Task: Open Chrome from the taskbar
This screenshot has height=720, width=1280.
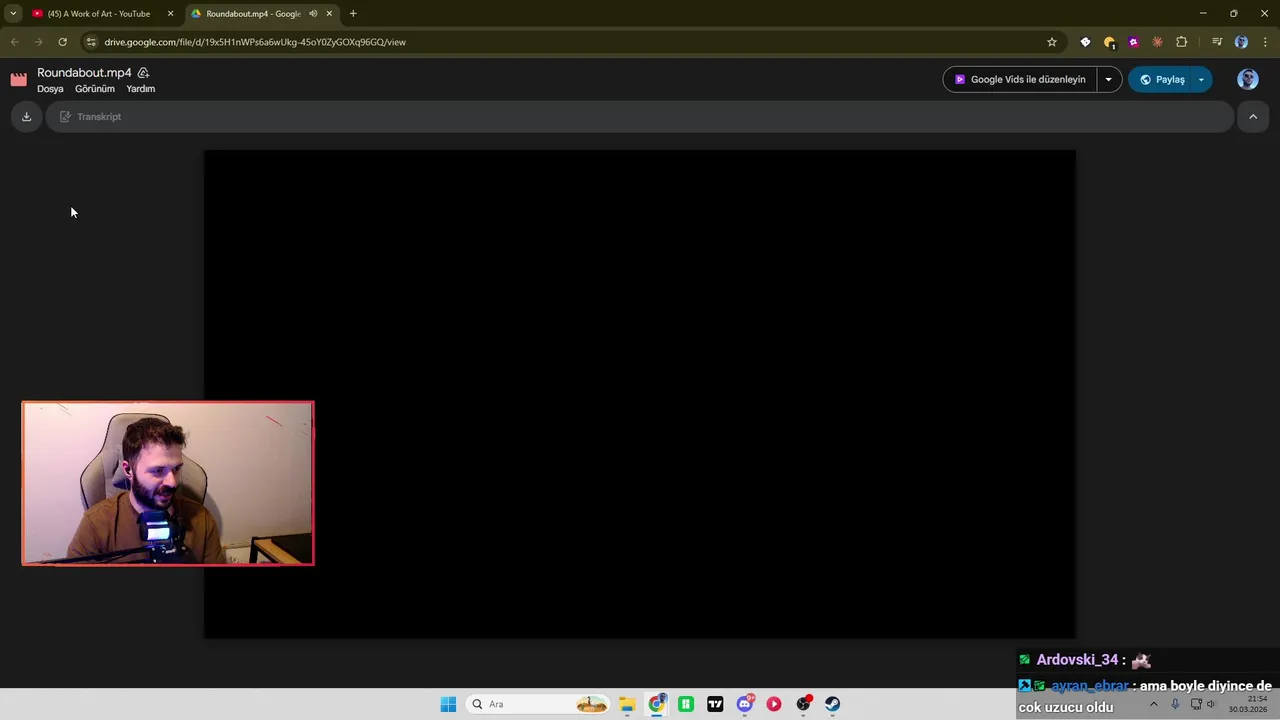Action: click(656, 704)
